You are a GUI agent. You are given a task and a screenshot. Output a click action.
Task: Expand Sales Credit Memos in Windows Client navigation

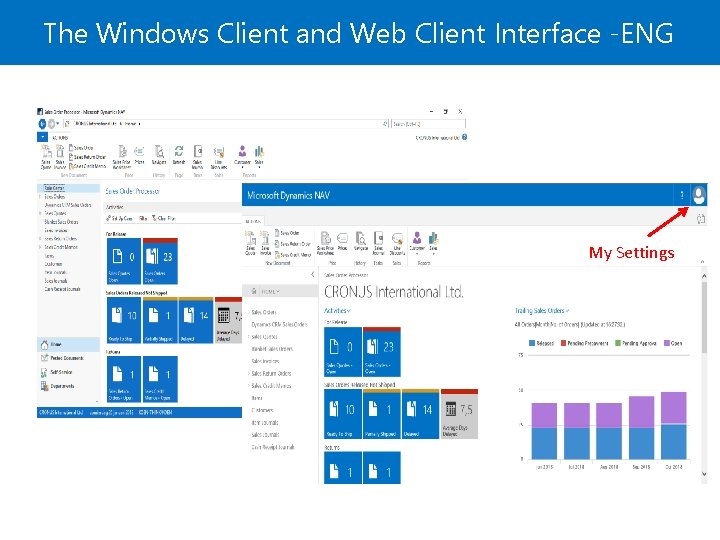point(40,247)
